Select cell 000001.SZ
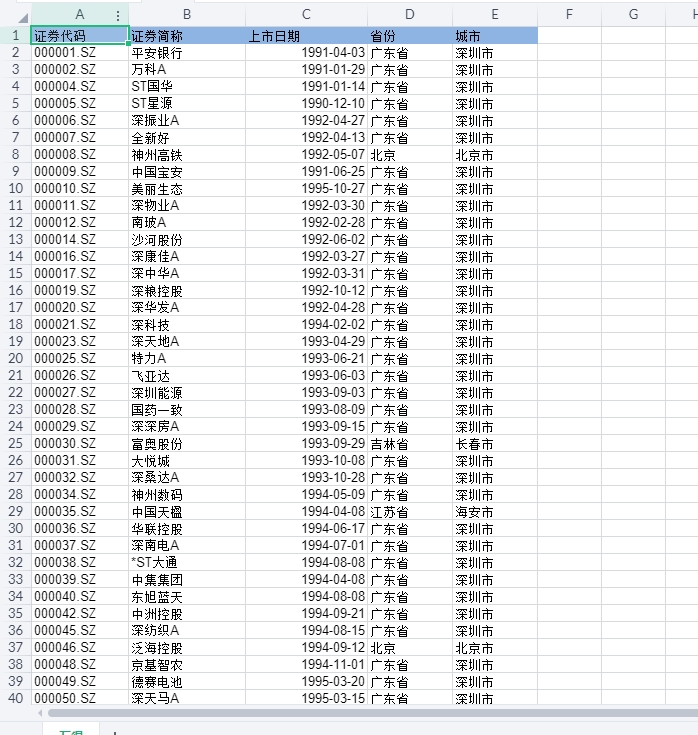 click(80, 52)
